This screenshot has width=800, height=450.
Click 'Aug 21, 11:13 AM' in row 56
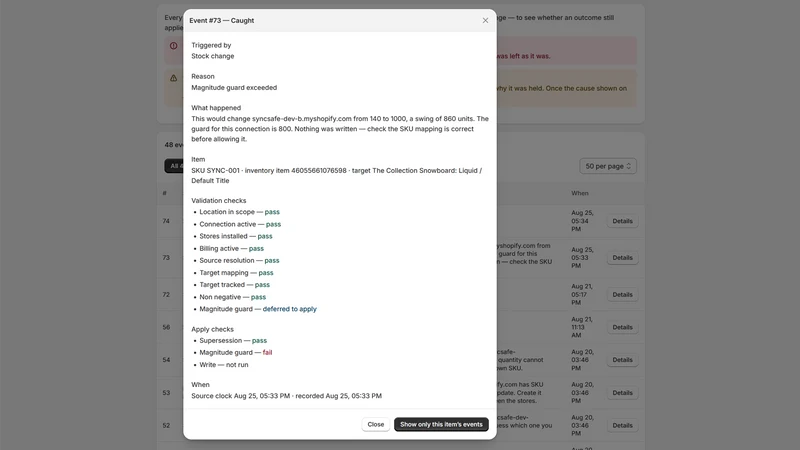click(583, 327)
